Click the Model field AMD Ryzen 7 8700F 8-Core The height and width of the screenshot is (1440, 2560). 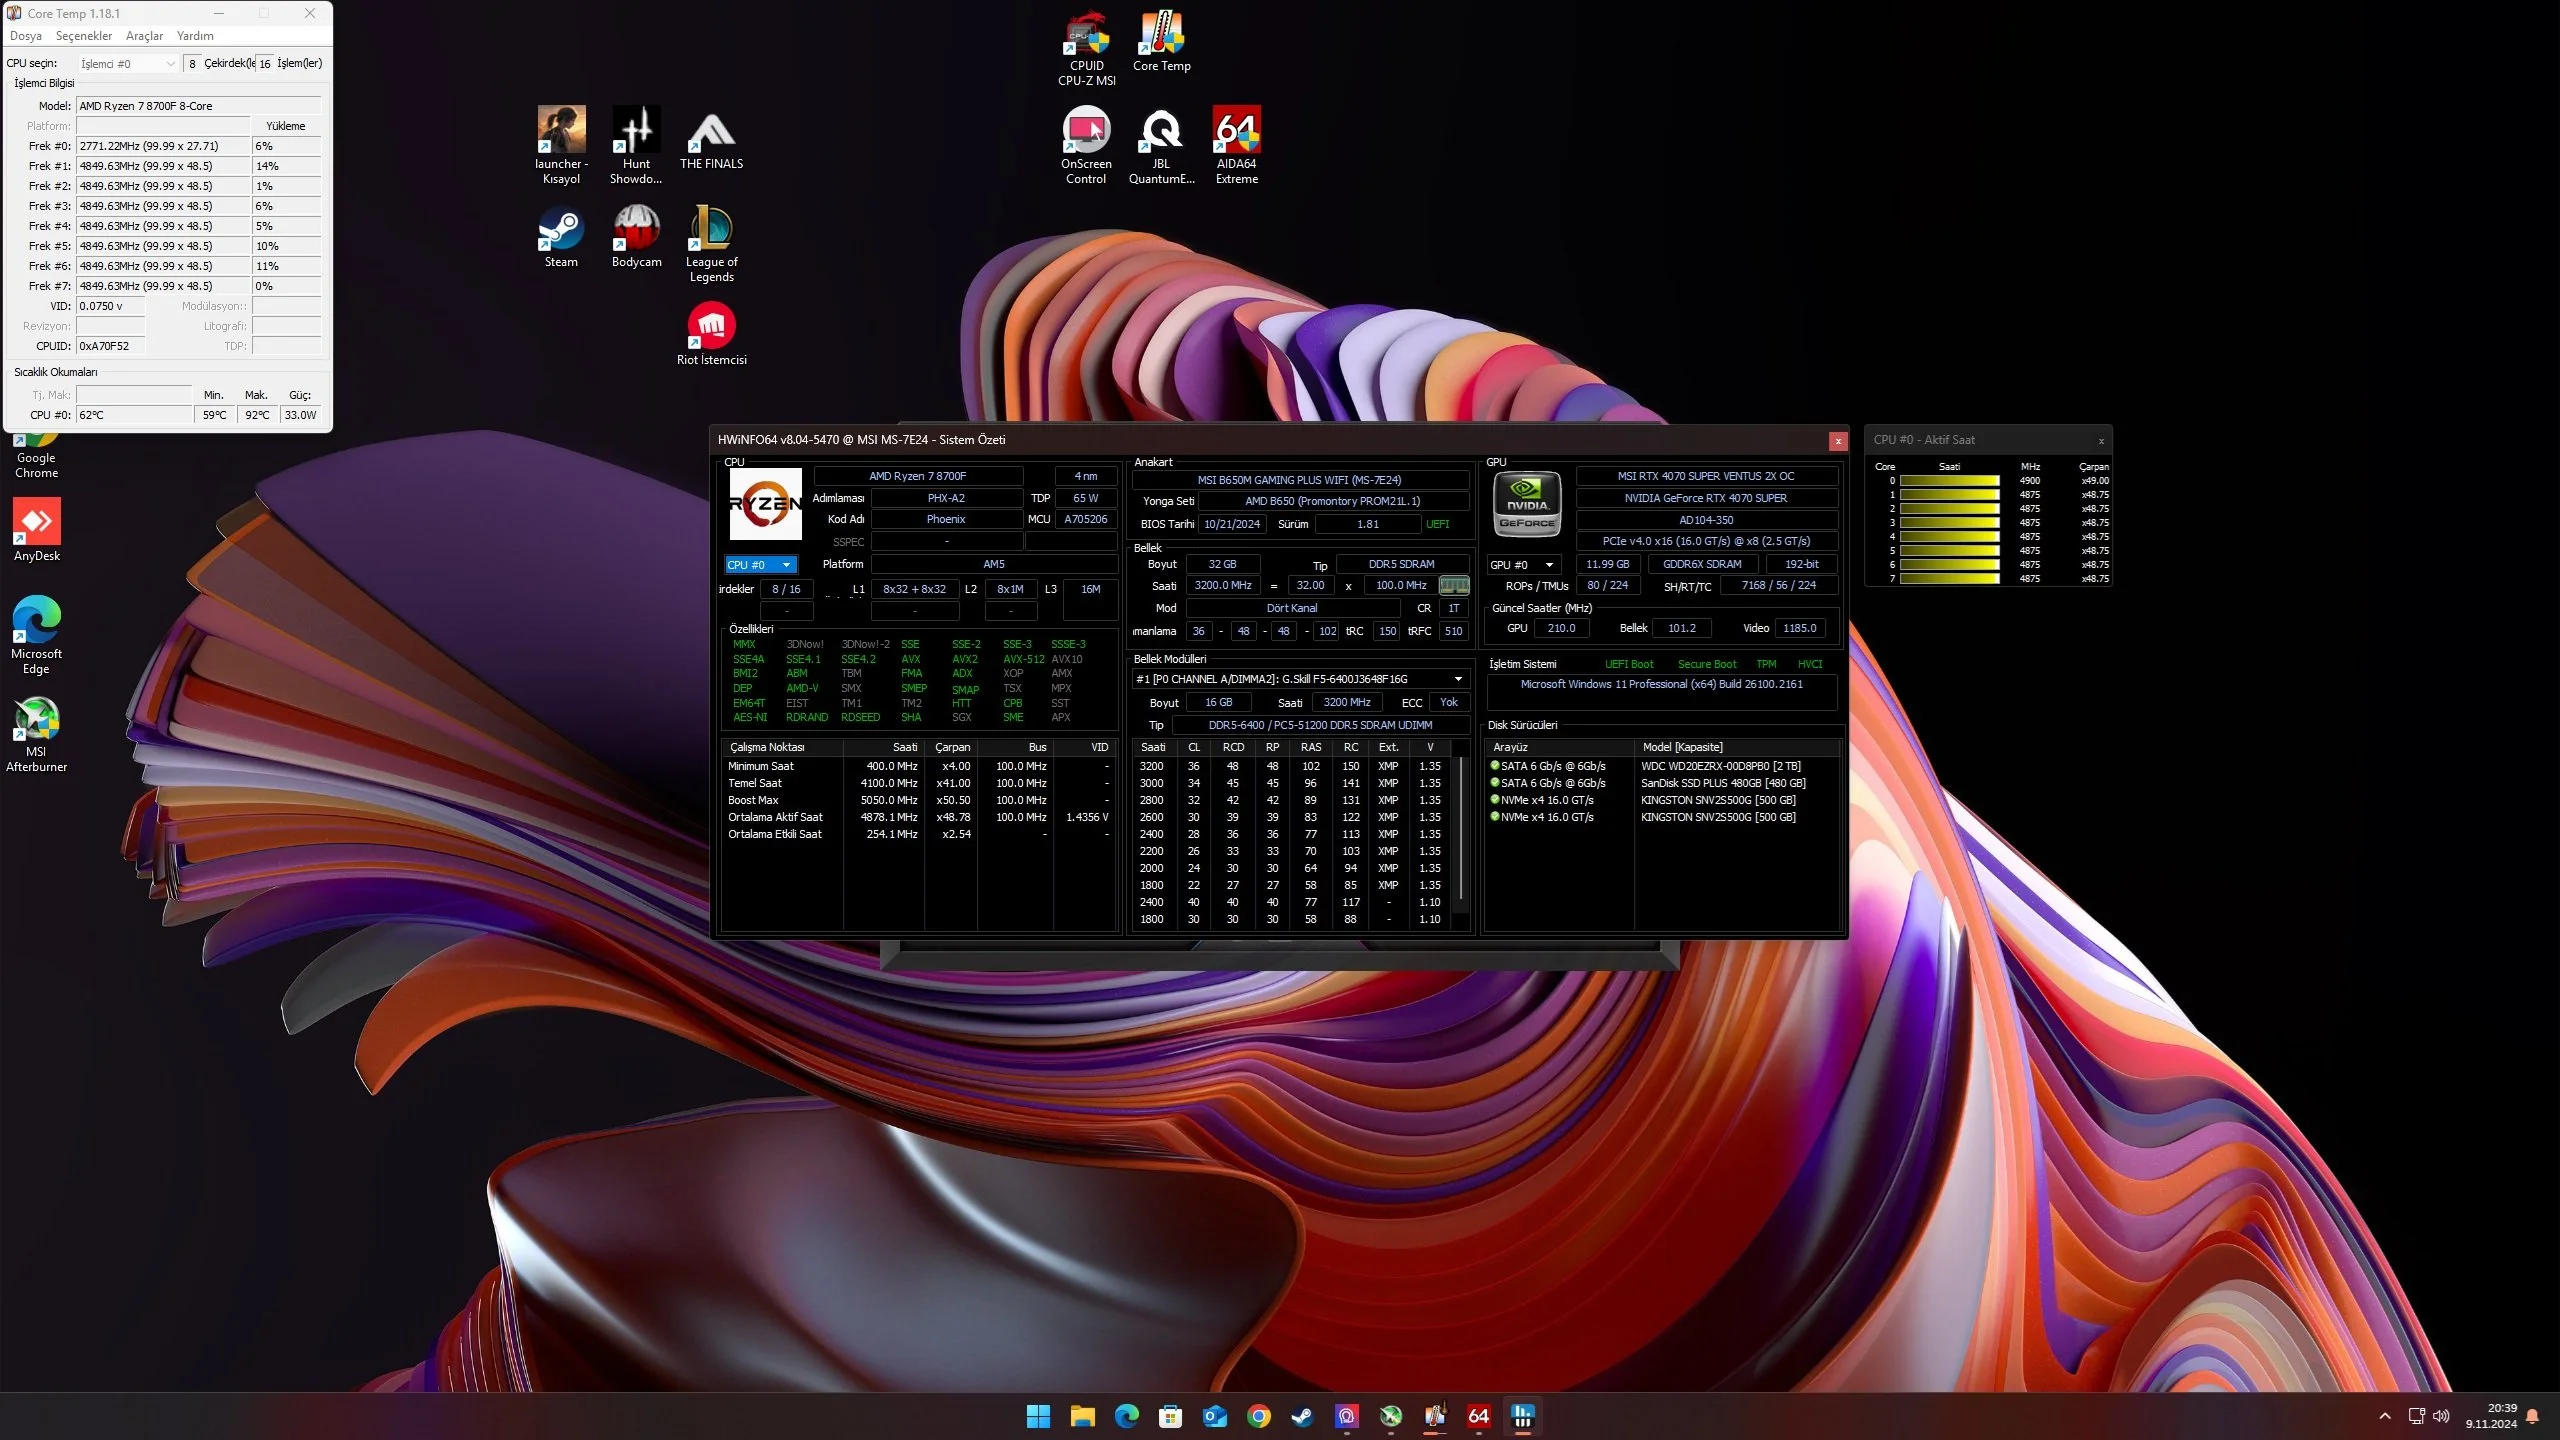coord(198,106)
